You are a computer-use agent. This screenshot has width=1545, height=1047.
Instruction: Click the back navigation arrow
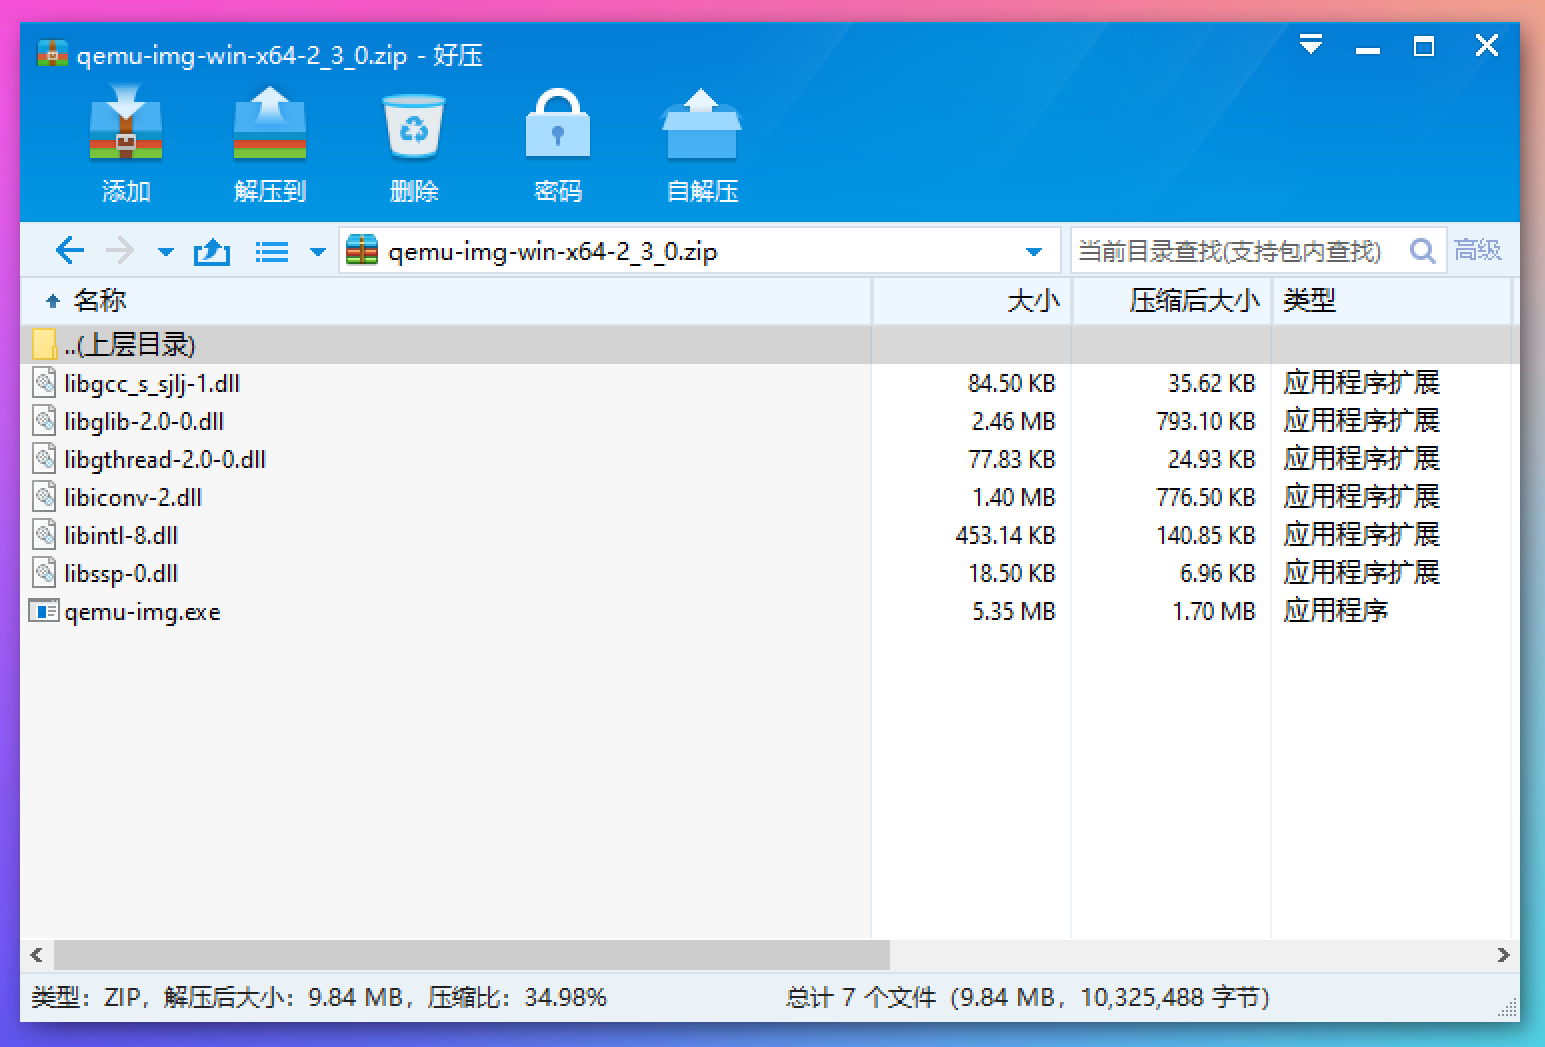click(x=69, y=251)
